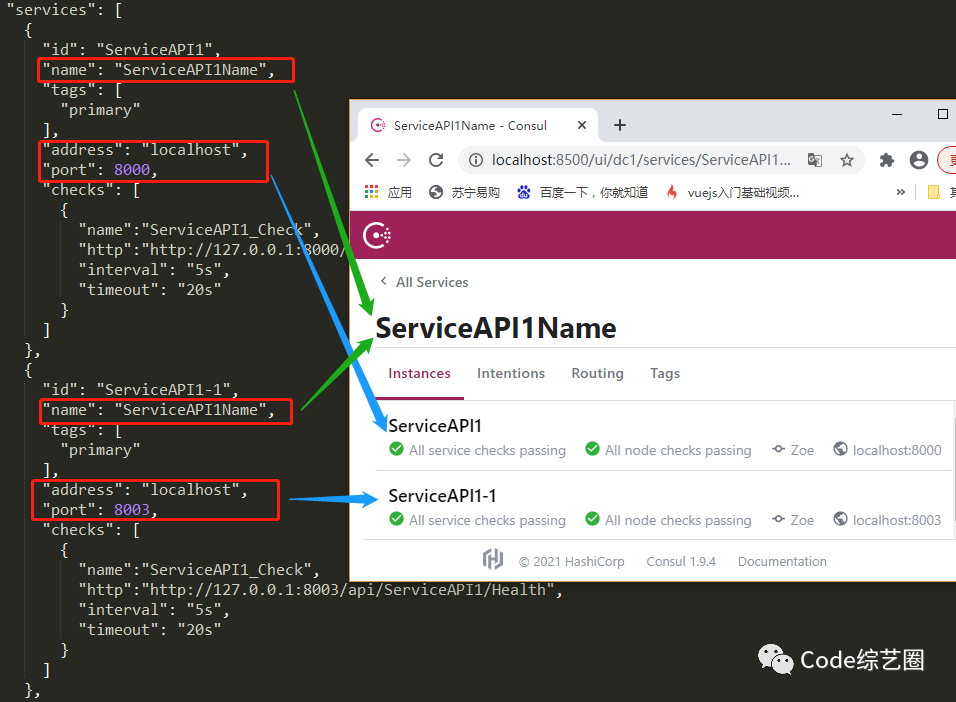The width and height of the screenshot is (956, 702).
Task: Minimize the Chrome browser window
Action: 897,114
